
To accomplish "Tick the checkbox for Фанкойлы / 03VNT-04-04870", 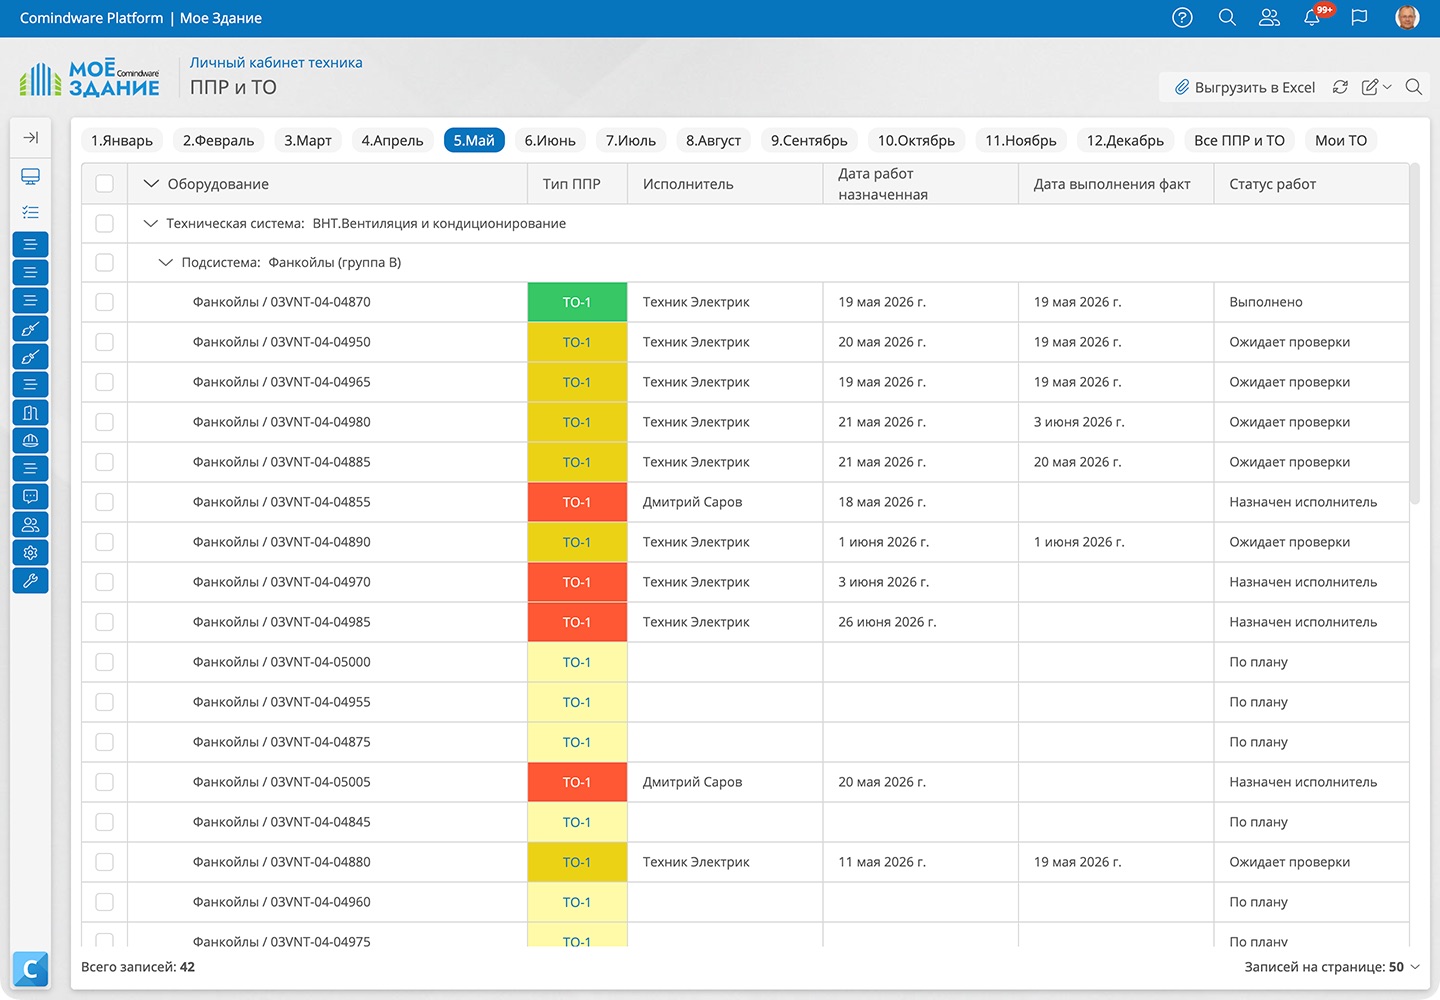I will [104, 302].
